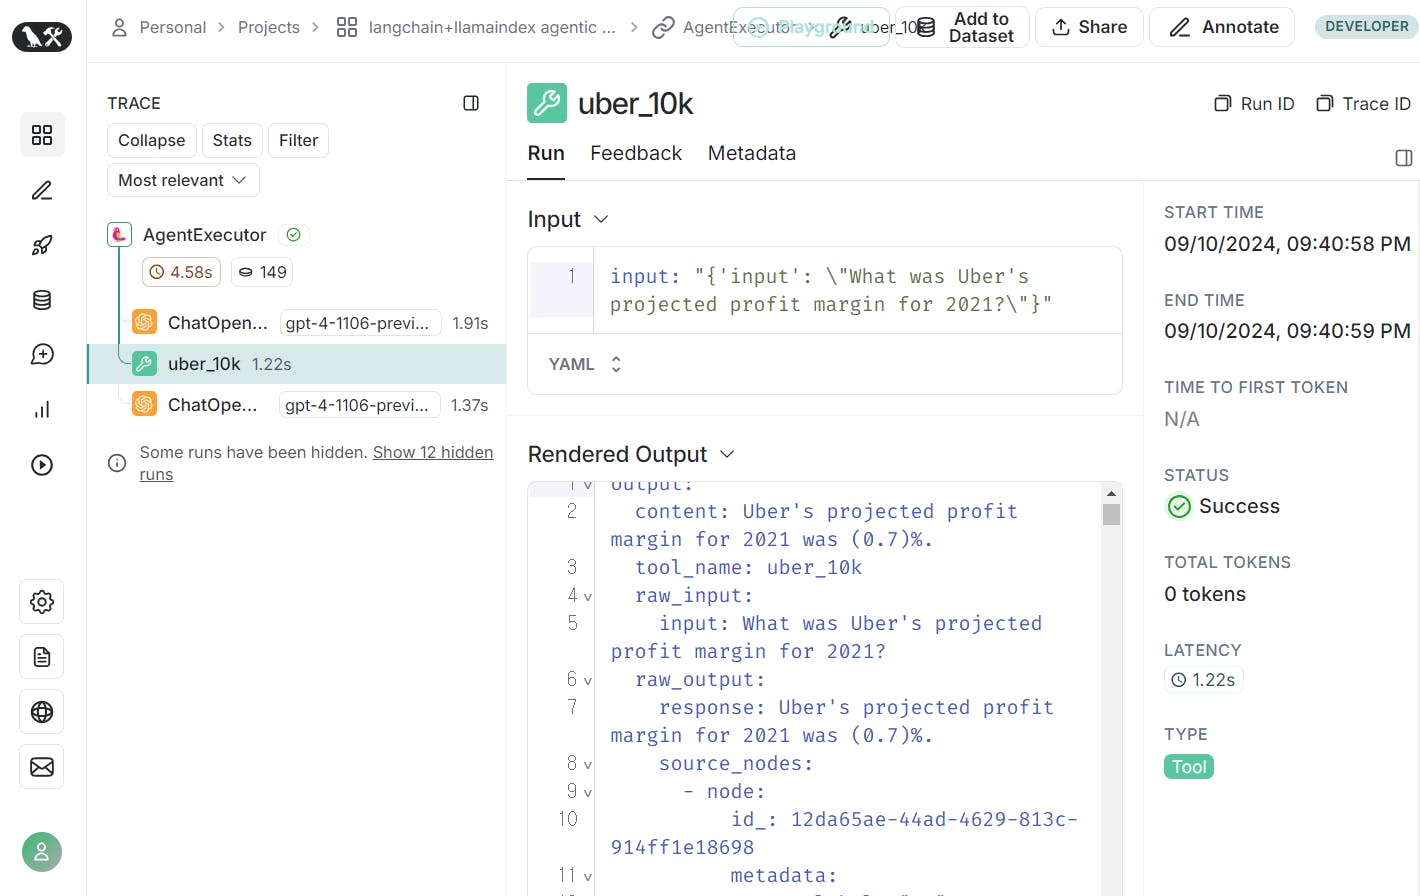Click the Success status indicator
Screen dimensions: 1420x896
point(1223,506)
